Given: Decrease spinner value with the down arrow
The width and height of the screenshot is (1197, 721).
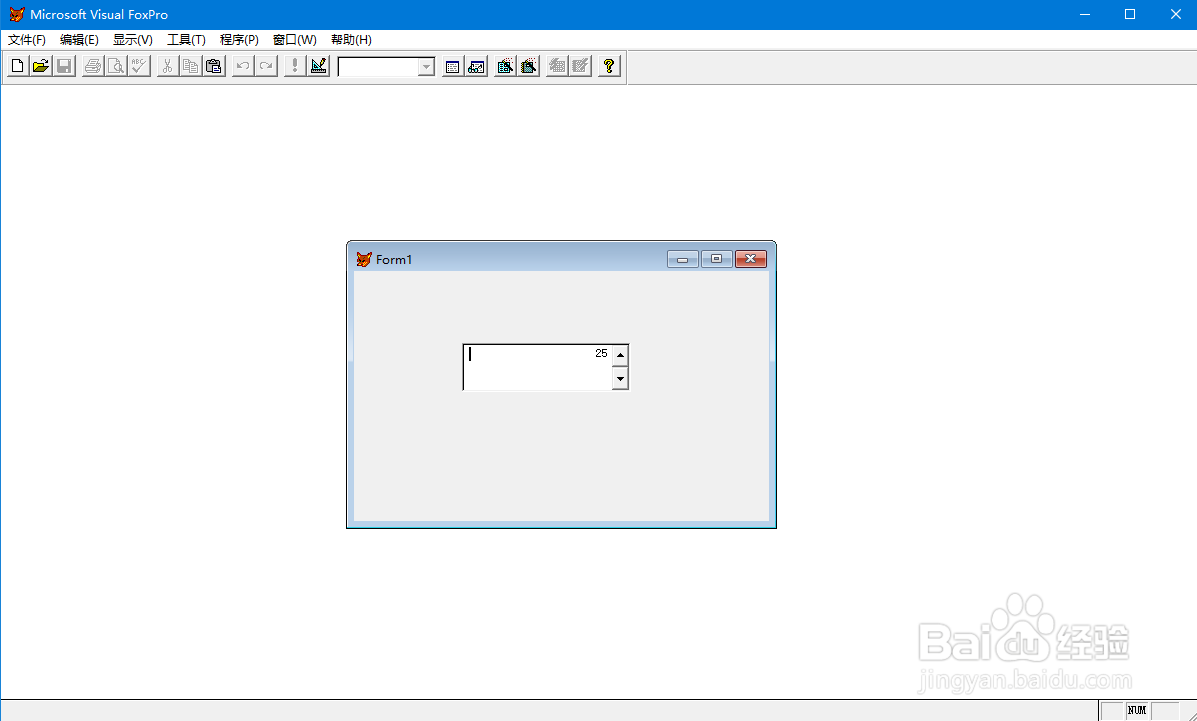Looking at the screenshot, I should tap(620, 378).
